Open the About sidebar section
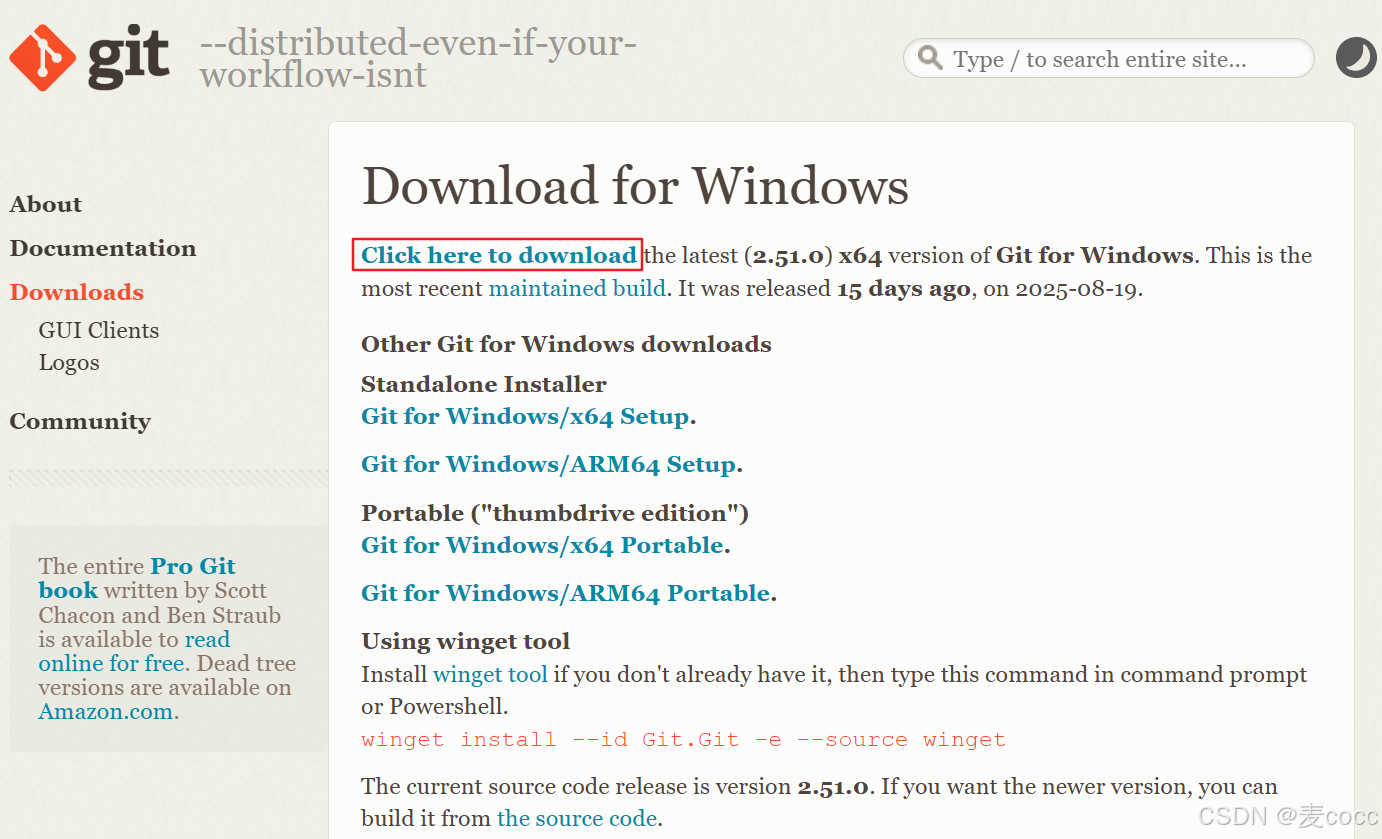1382x839 pixels. point(46,204)
